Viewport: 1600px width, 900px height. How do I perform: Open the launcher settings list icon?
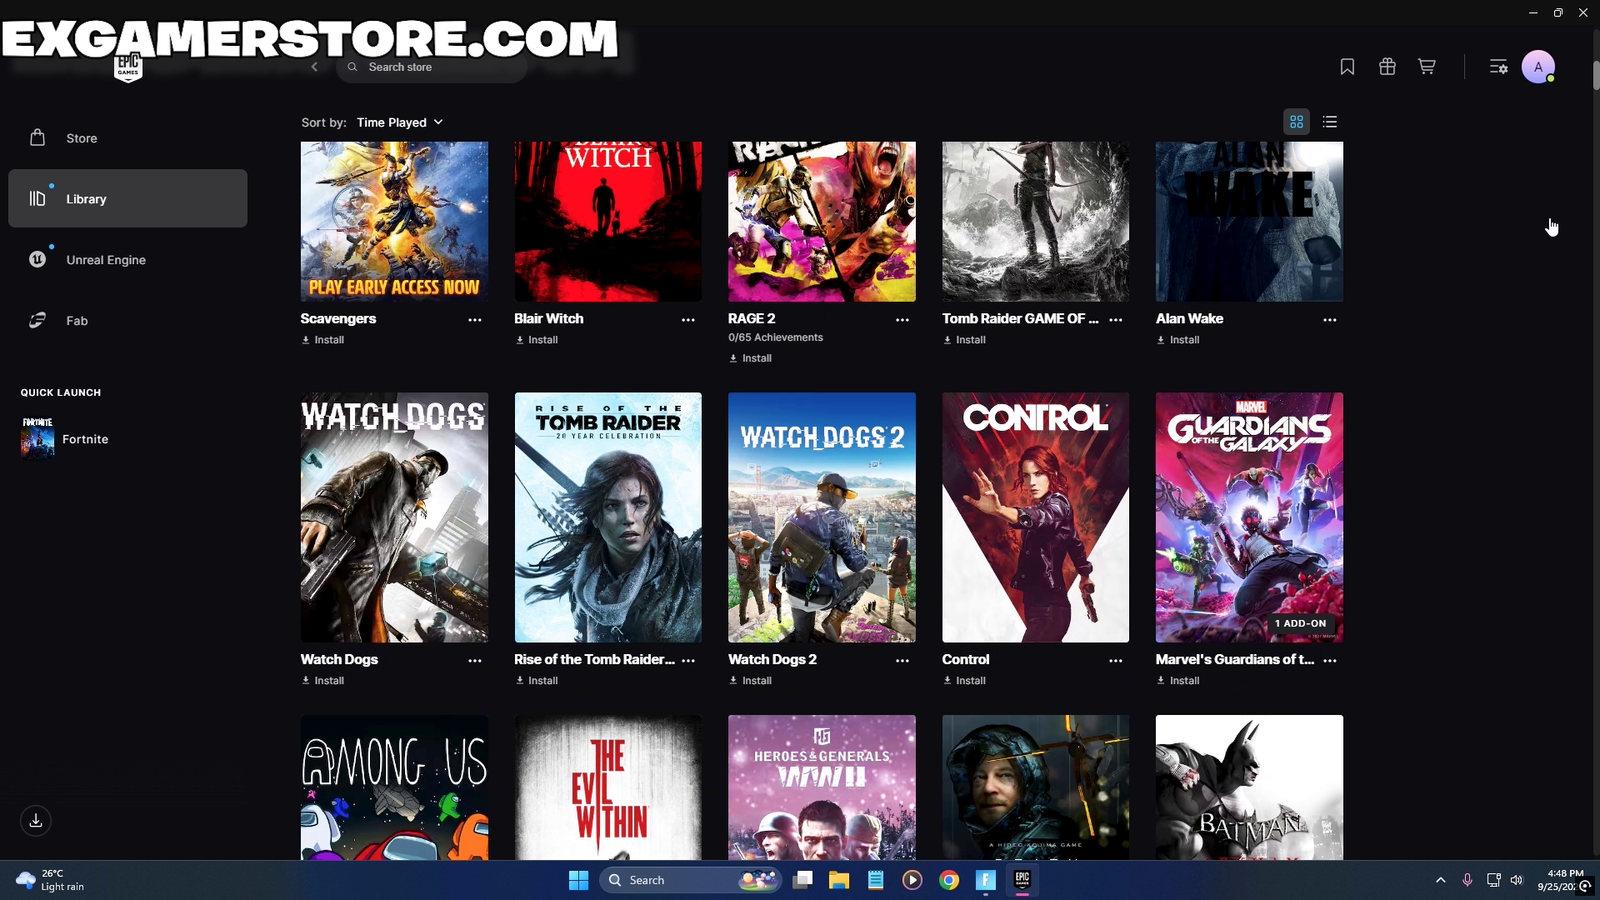[x=1498, y=67]
